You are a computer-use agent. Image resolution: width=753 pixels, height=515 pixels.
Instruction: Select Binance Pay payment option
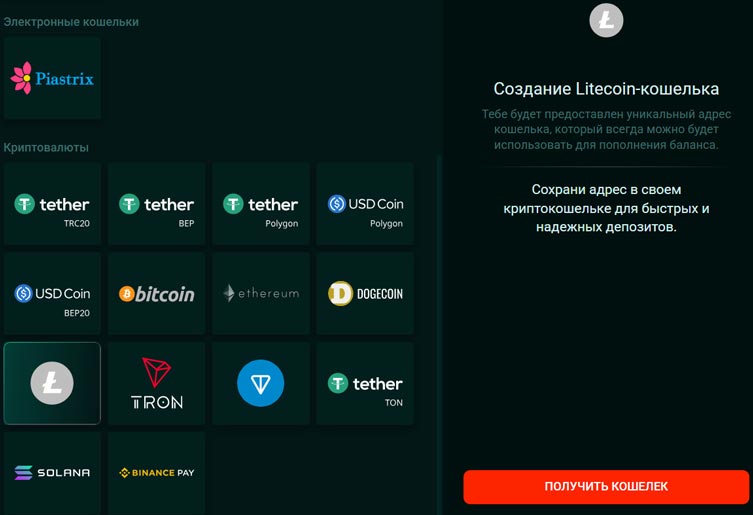point(157,473)
